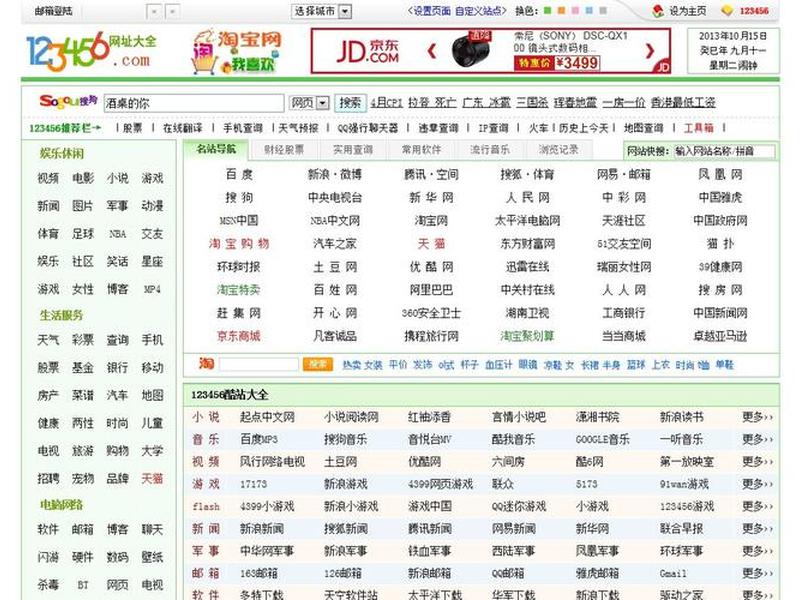Click the 视频 link under 娱乐休闲

[48, 178]
